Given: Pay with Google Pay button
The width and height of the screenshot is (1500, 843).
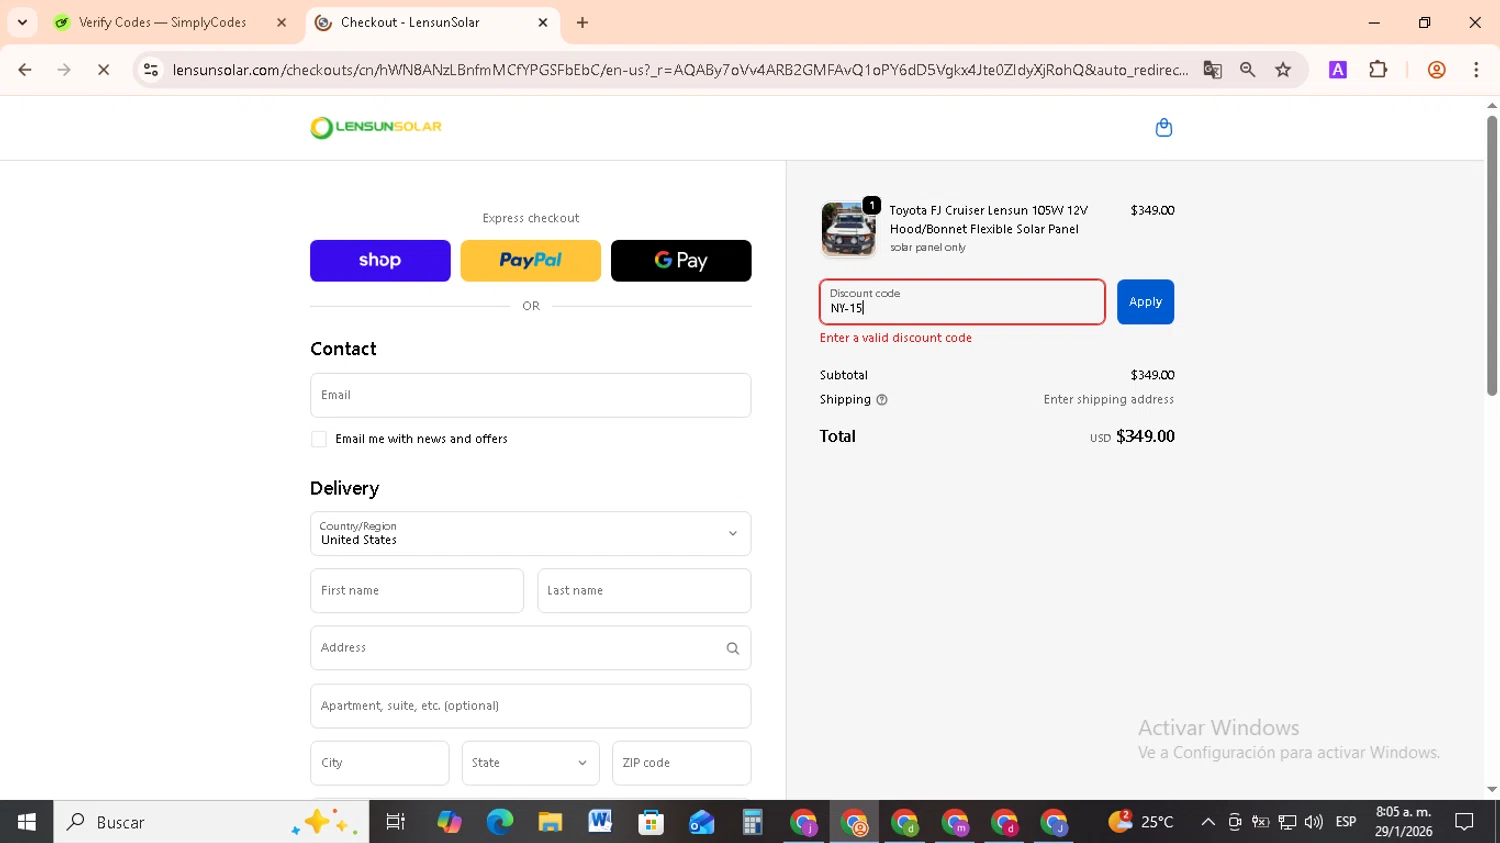Looking at the screenshot, I should pos(681,261).
